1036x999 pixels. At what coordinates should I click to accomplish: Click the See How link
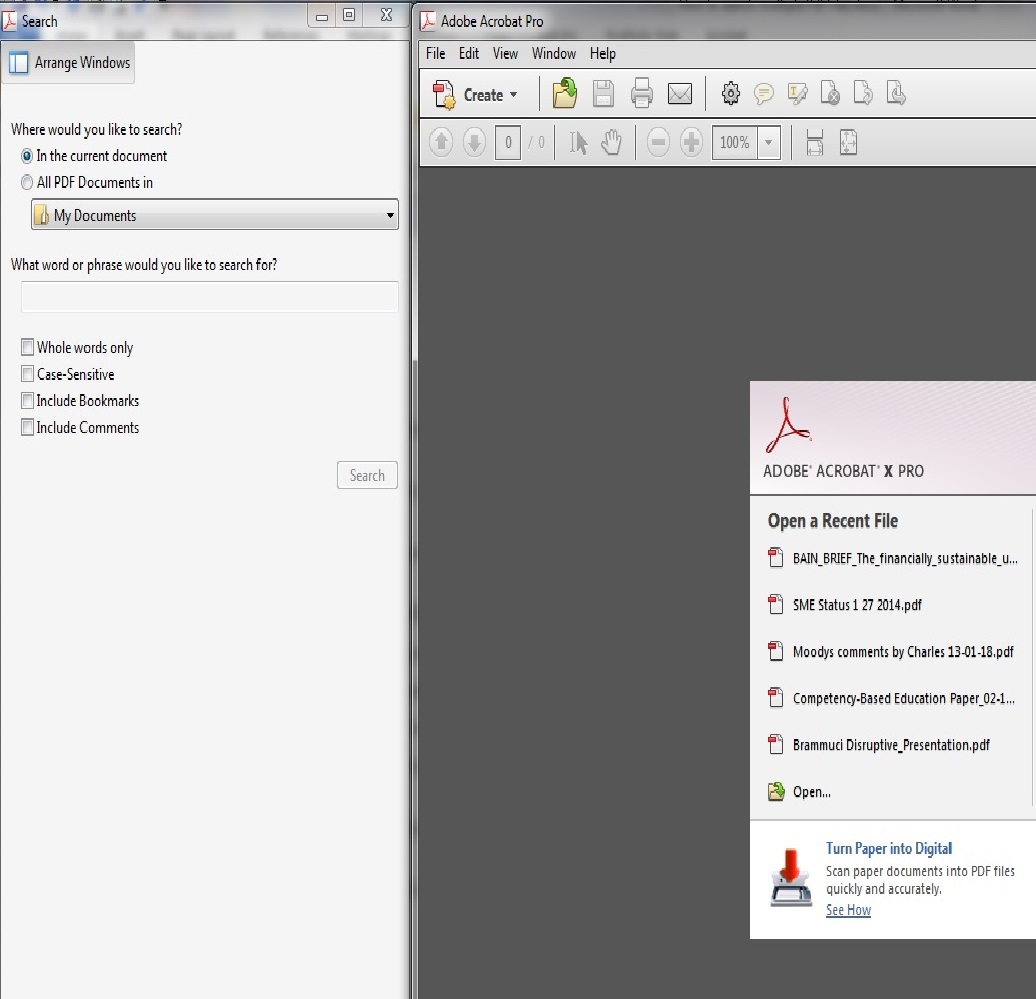coord(848,910)
